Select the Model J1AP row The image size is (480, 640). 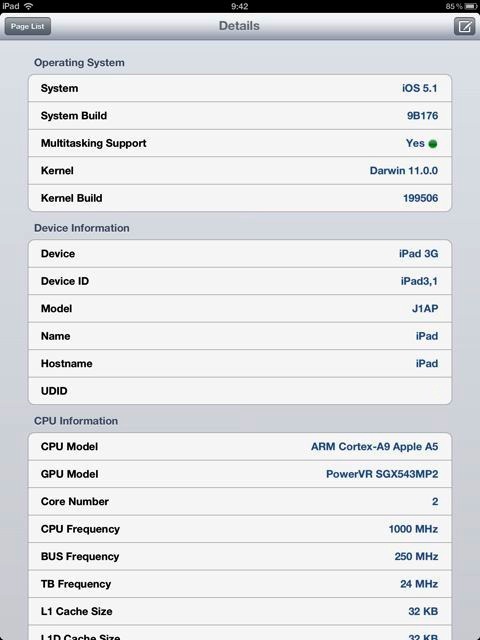pyautogui.click(x=240, y=309)
